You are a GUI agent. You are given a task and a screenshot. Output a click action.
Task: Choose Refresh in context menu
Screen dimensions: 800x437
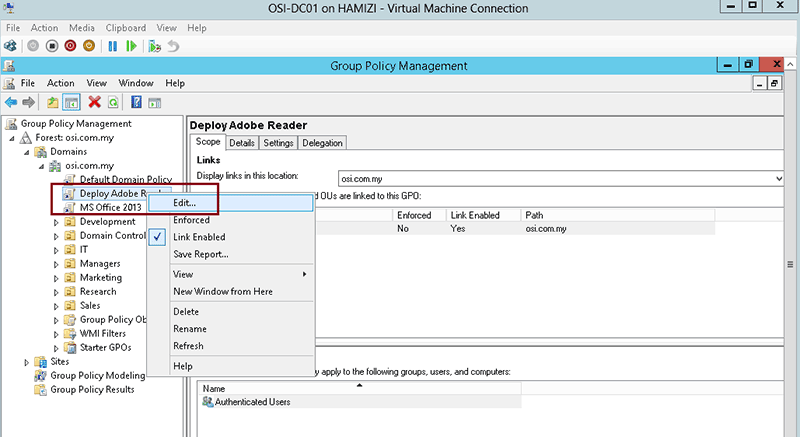tap(231, 346)
